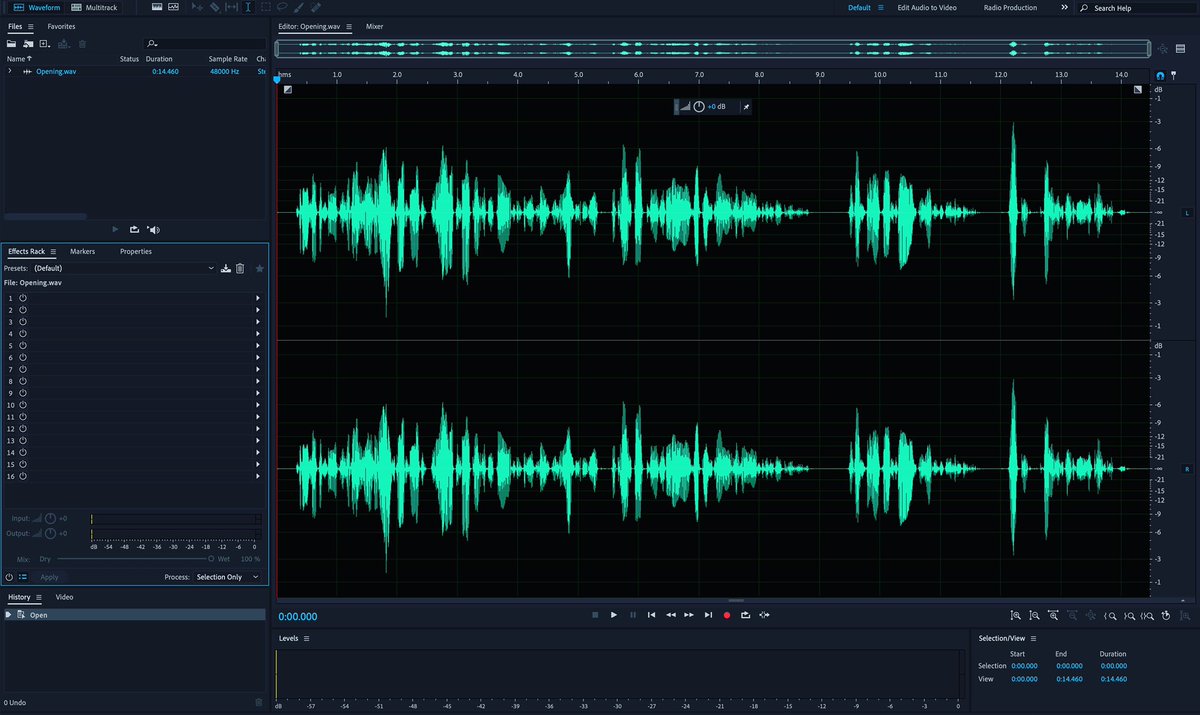Click the red Record button
Viewport: 1200px width, 715px height.
pyautogui.click(x=727, y=615)
